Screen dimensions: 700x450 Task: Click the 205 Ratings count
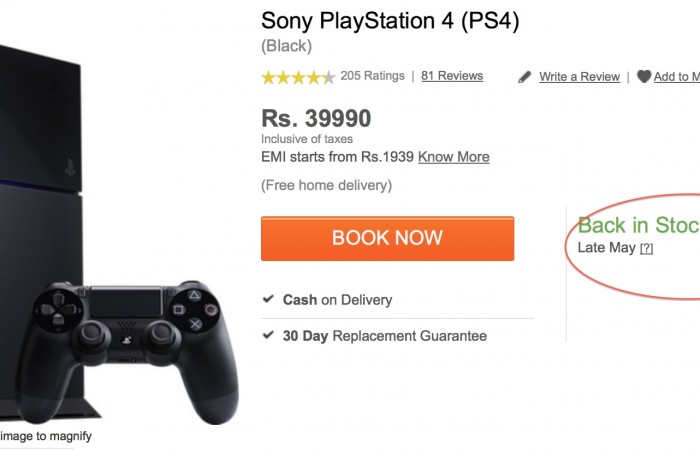(372, 76)
